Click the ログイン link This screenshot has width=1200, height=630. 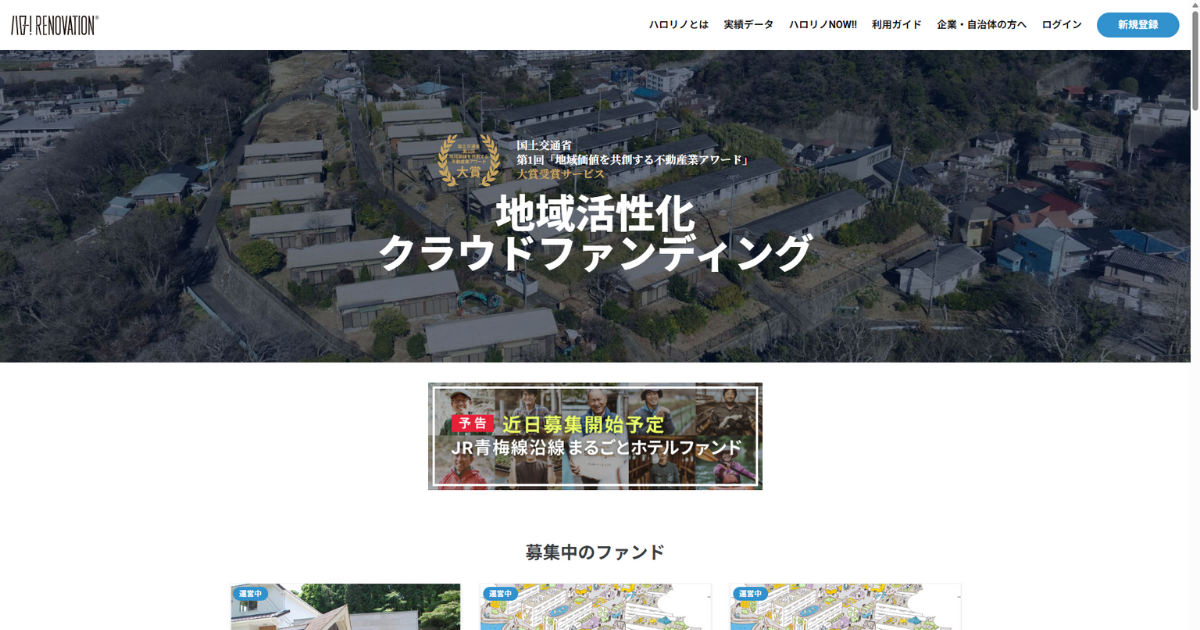point(1060,24)
